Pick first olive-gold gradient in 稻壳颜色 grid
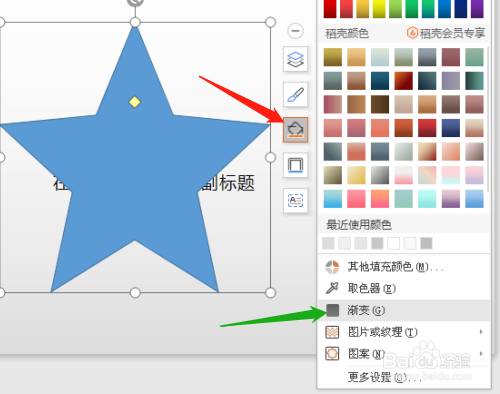This screenshot has height=394, width=500. (333, 57)
